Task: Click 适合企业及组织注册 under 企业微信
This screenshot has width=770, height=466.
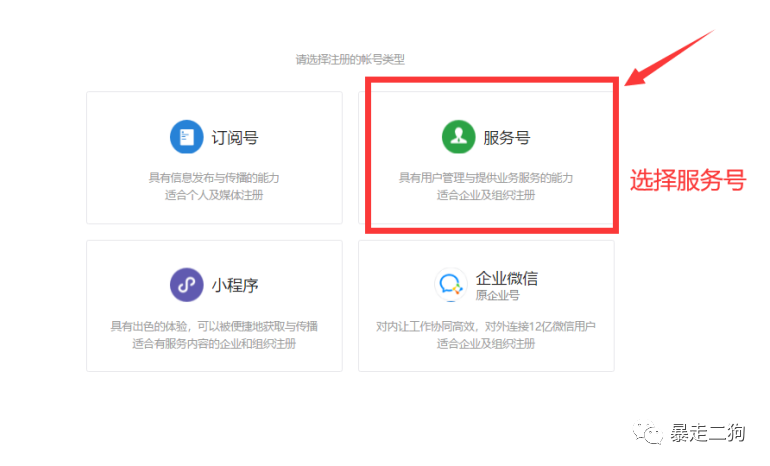Action: pyautogui.click(x=486, y=344)
